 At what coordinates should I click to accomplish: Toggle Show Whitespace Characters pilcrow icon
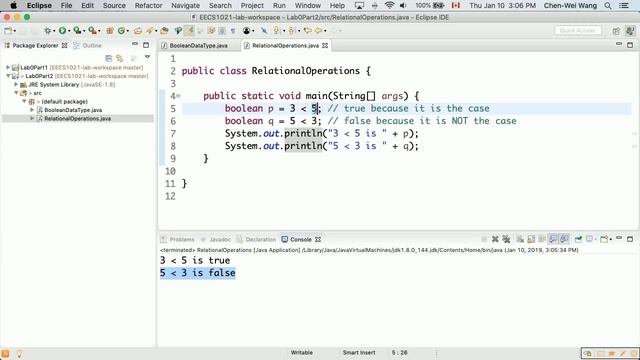(x=233, y=31)
